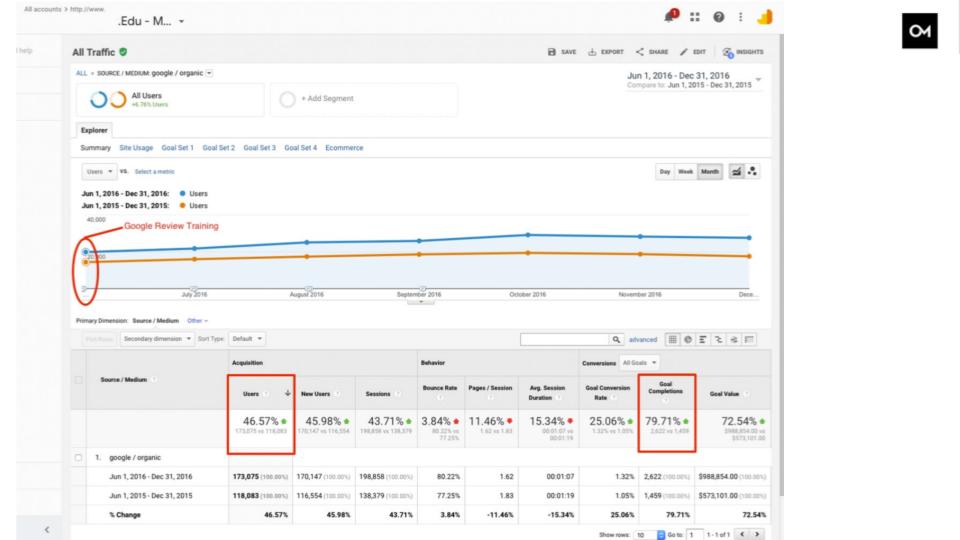Viewport: 960px width, 540px height.
Task: Select the percentage pie view icon
Action: [688, 339]
